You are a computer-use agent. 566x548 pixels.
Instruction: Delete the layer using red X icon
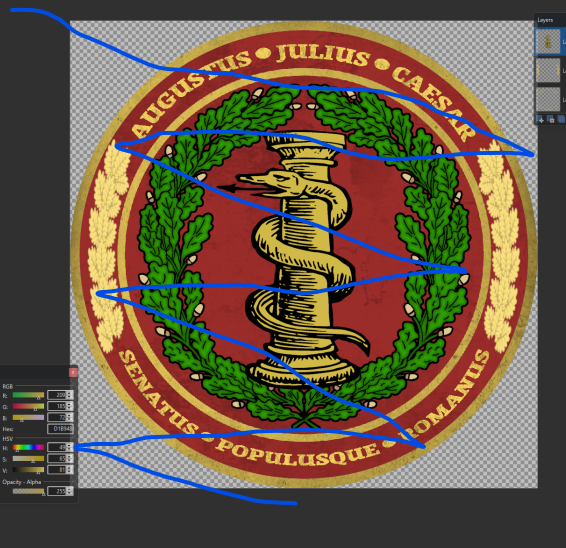(x=551, y=119)
